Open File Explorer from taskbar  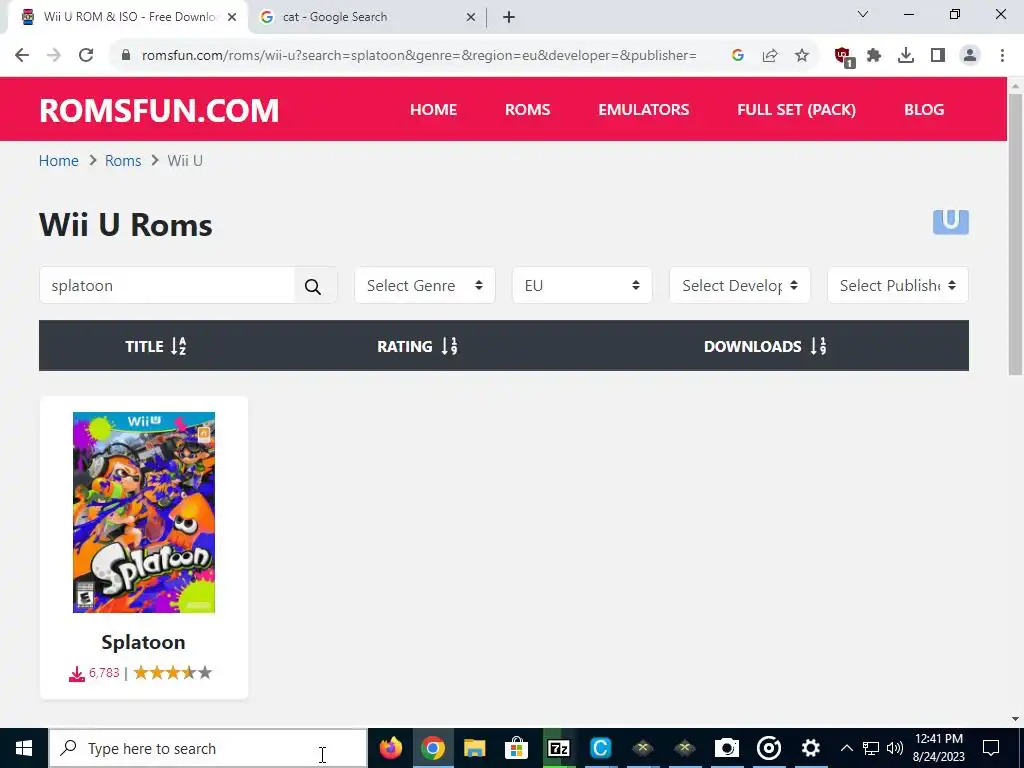tap(475, 748)
